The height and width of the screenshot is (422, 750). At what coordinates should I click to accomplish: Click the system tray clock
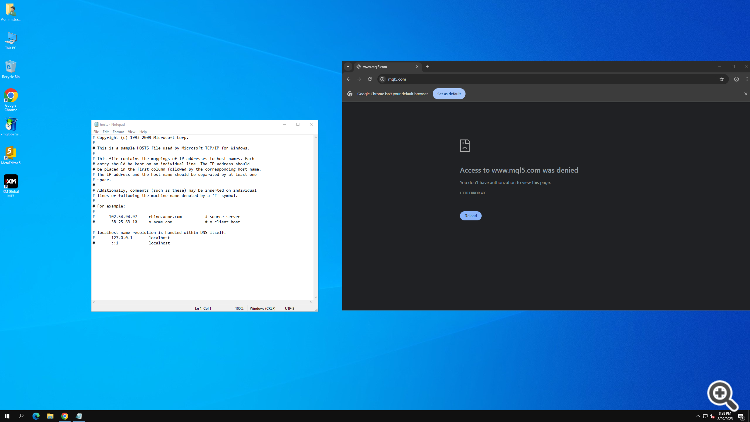[725, 416]
